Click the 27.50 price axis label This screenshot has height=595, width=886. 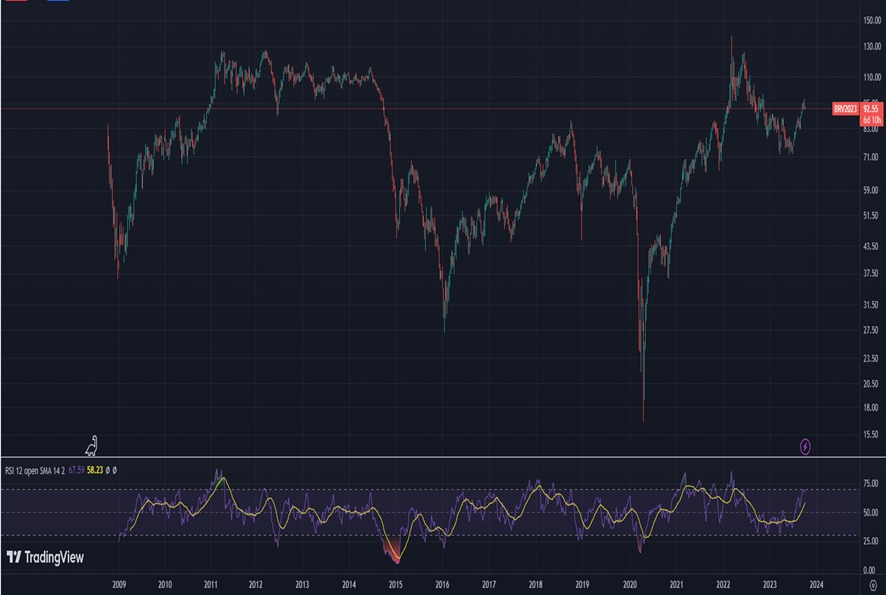tap(871, 330)
